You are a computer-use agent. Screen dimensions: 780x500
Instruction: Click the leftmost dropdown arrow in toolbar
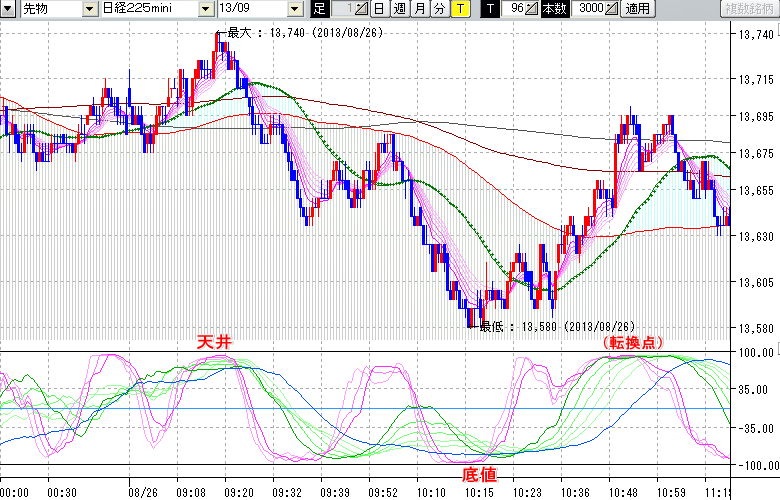pos(8,9)
